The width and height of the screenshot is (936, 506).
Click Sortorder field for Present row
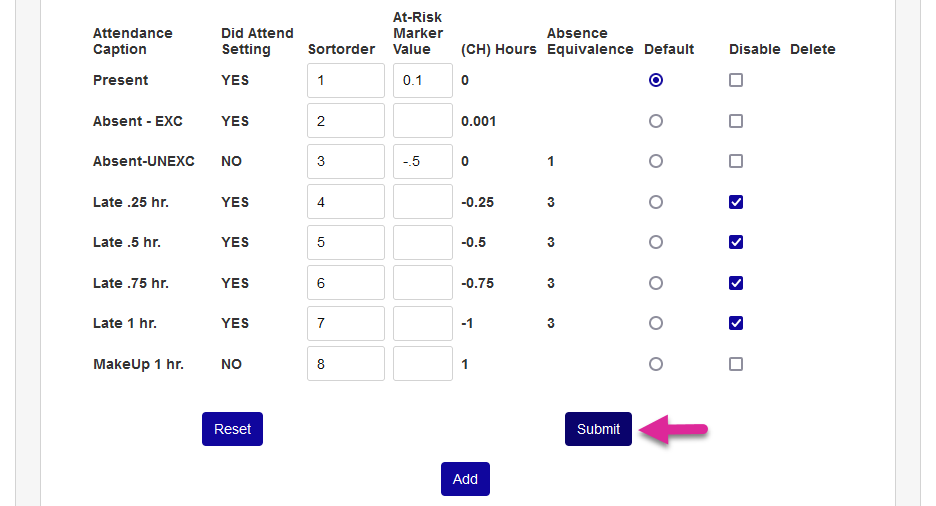pos(345,81)
